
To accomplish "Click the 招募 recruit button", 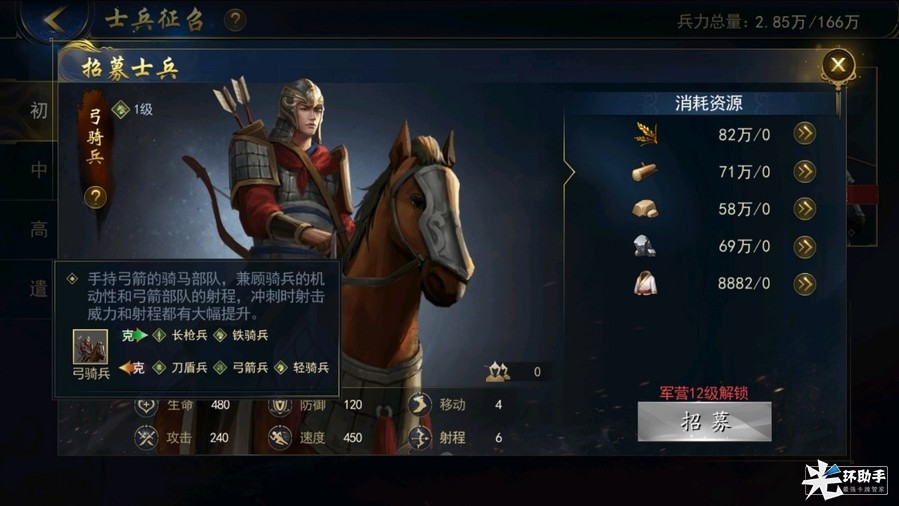I will pyautogui.click(x=705, y=422).
